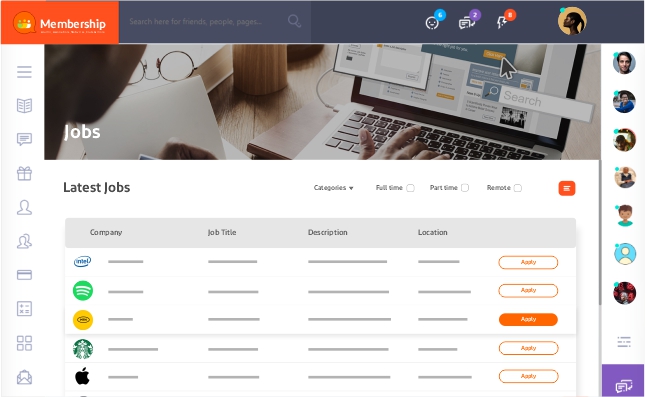Open the smiley face notifications icon
Viewport: 645px width, 397px height.
432,23
